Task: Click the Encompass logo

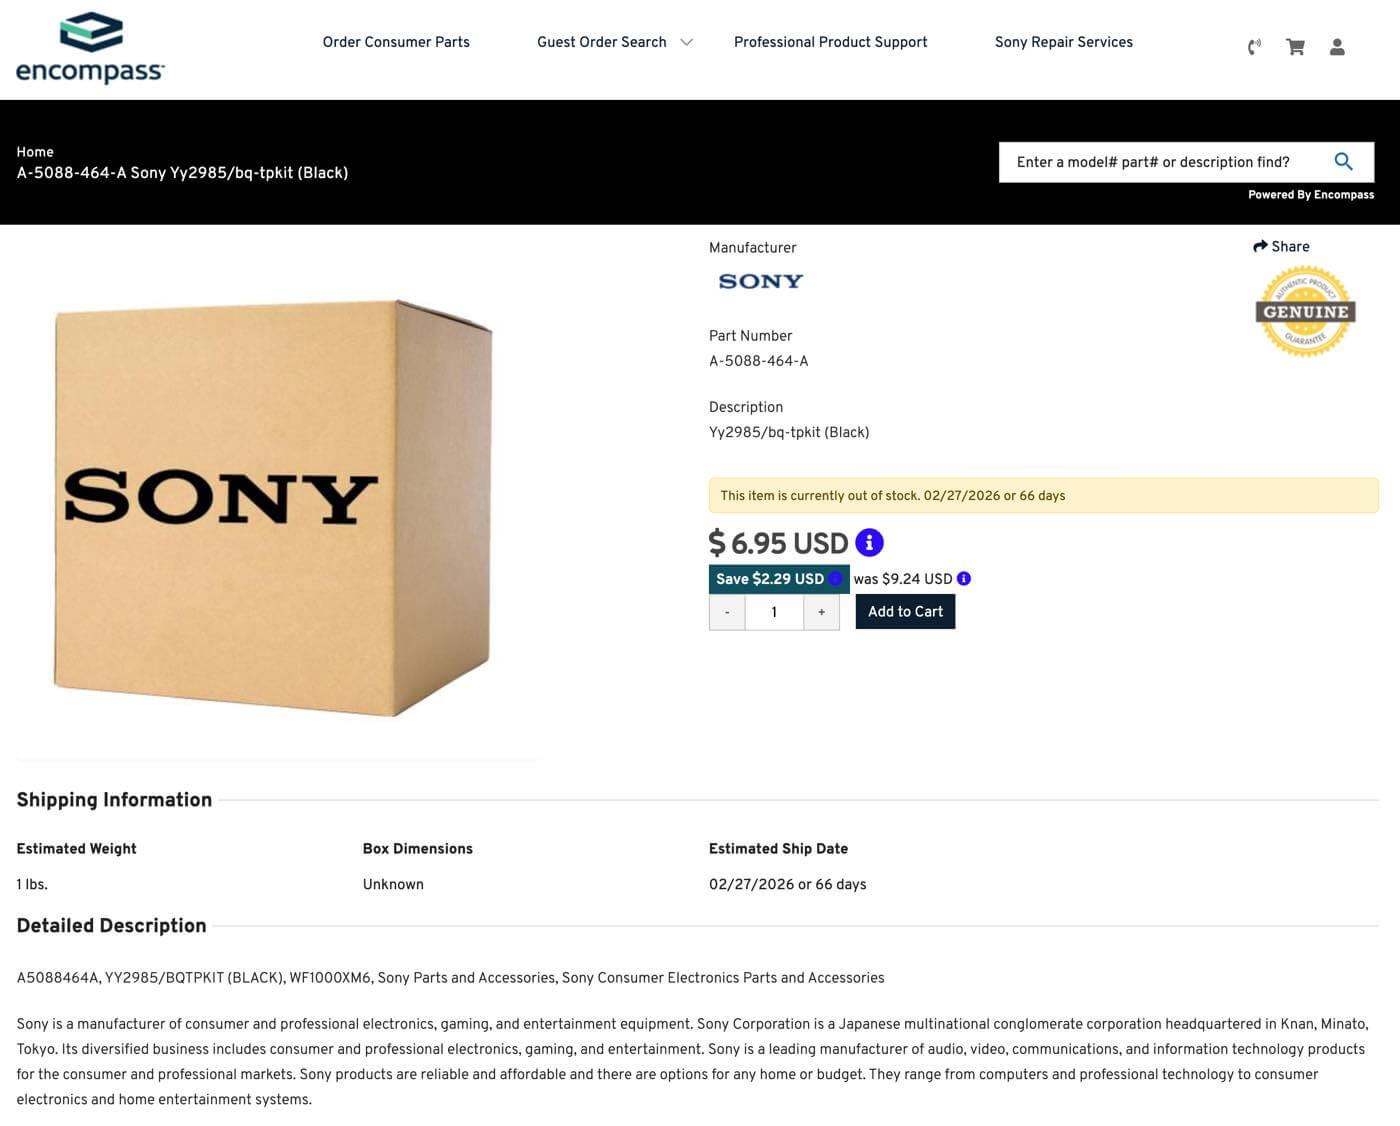Action: 90,48
